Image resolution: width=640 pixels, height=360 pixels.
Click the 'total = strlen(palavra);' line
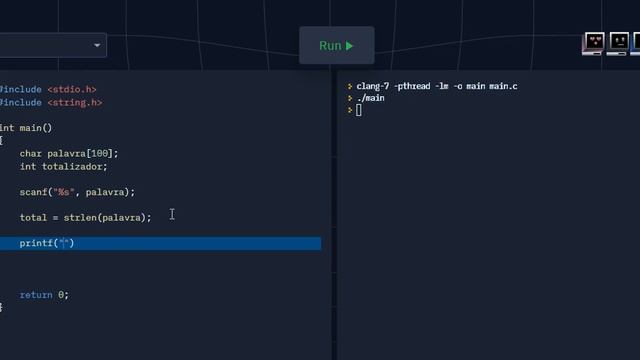[85, 218]
